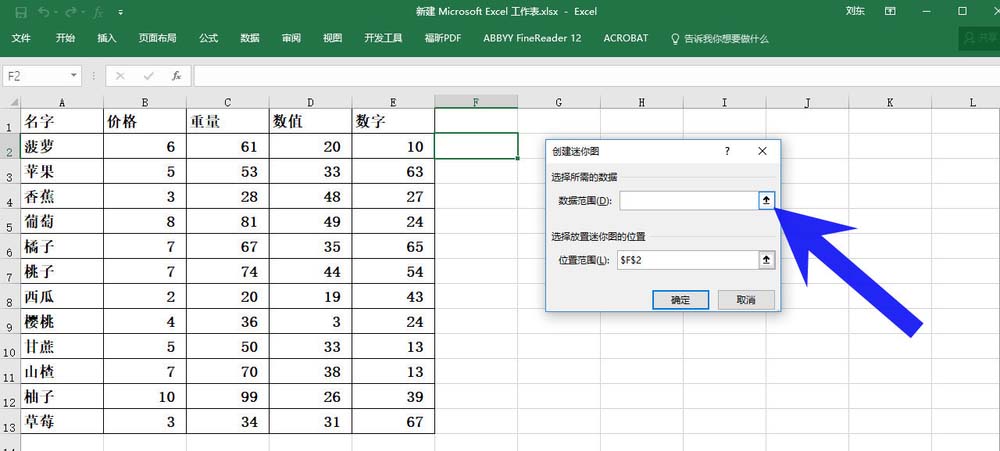1000x451 pixels.
Task: Click the ribbon display options icon
Action: pos(890,11)
